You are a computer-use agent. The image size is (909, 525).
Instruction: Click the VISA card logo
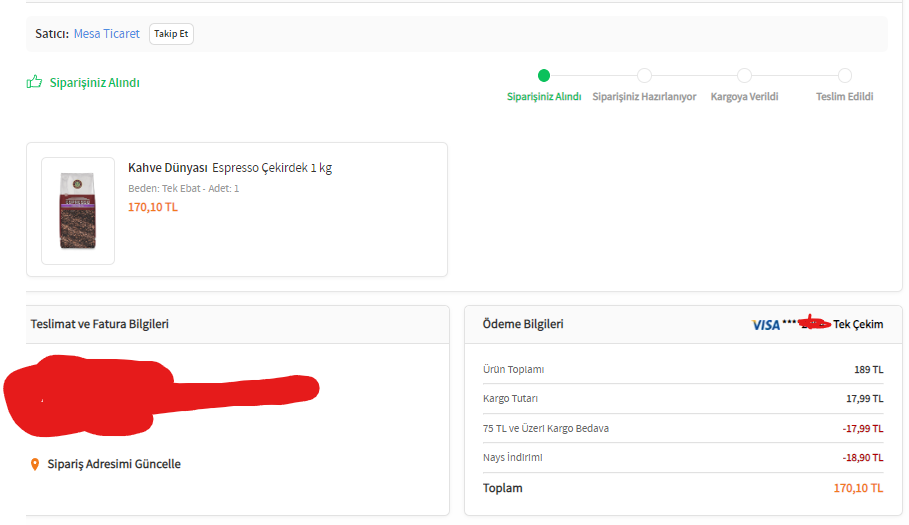[x=766, y=325]
